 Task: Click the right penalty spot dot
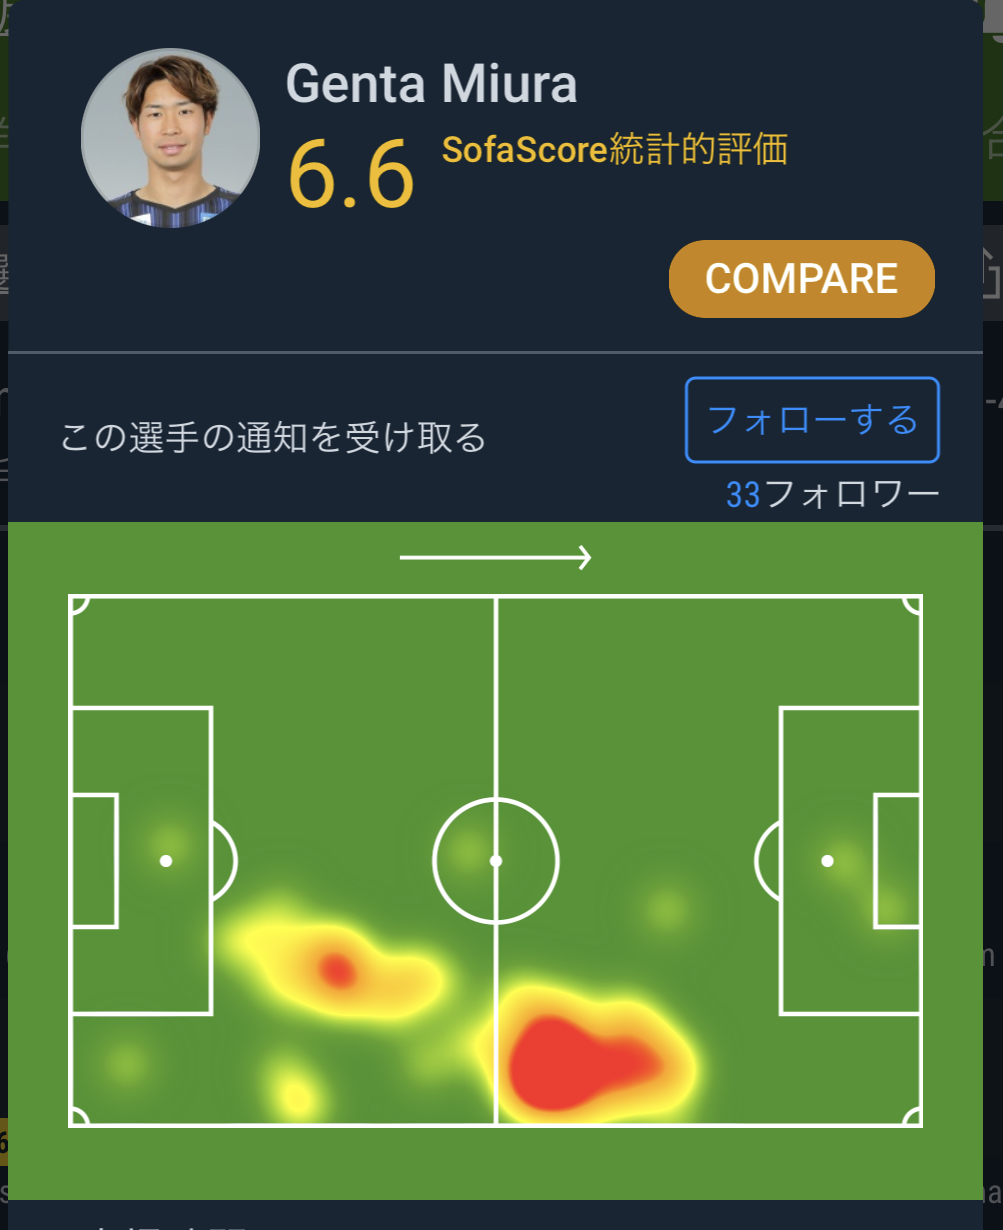(827, 860)
